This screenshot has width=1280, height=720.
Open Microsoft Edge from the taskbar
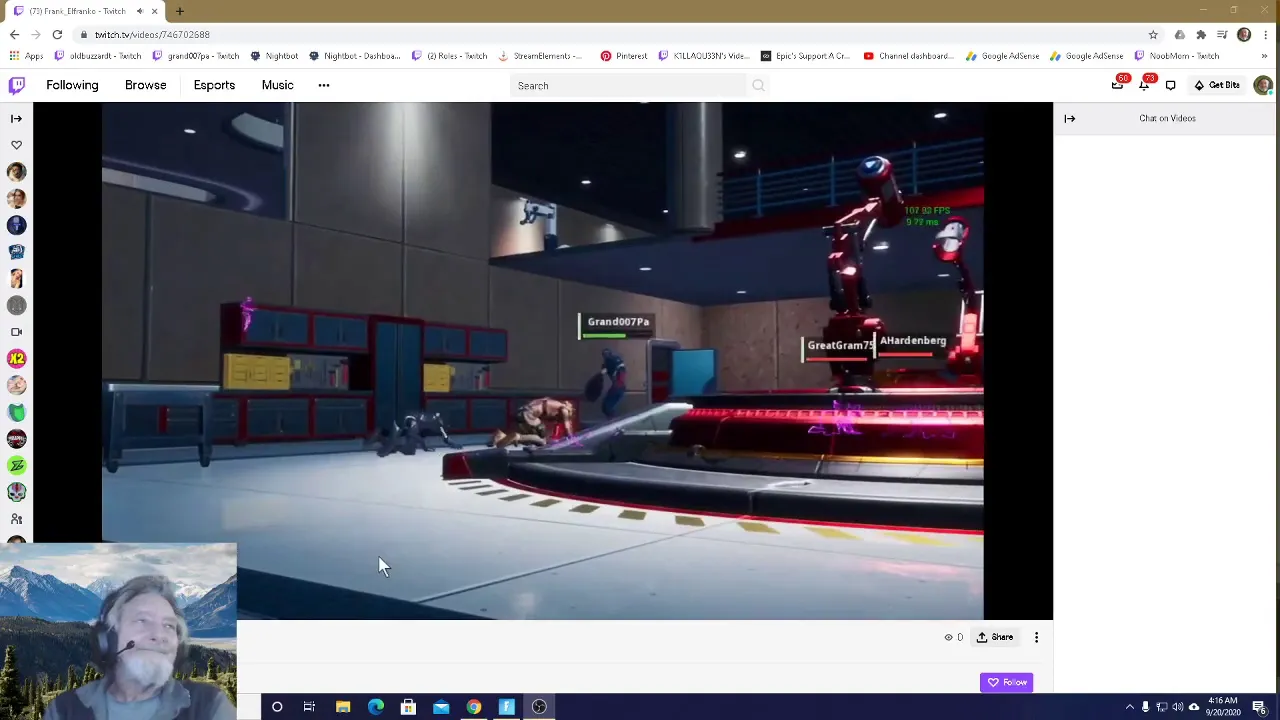click(x=376, y=707)
